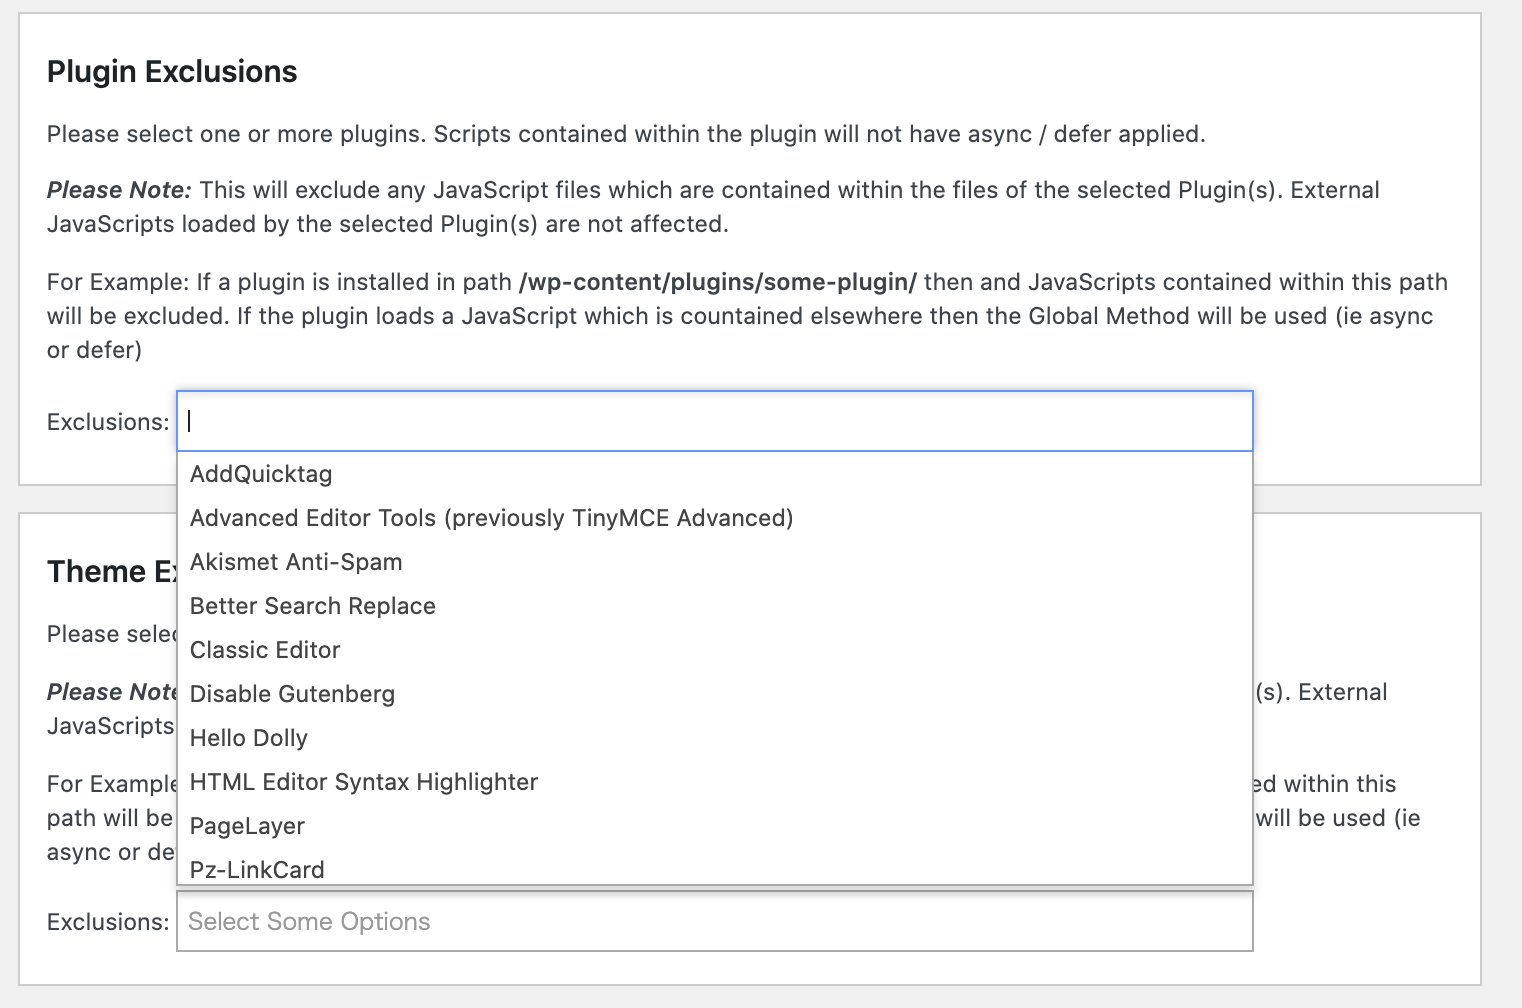The width and height of the screenshot is (1522, 1008).
Task: Select HTML Editor Syntax Highlighter plugin
Action: coord(364,782)
